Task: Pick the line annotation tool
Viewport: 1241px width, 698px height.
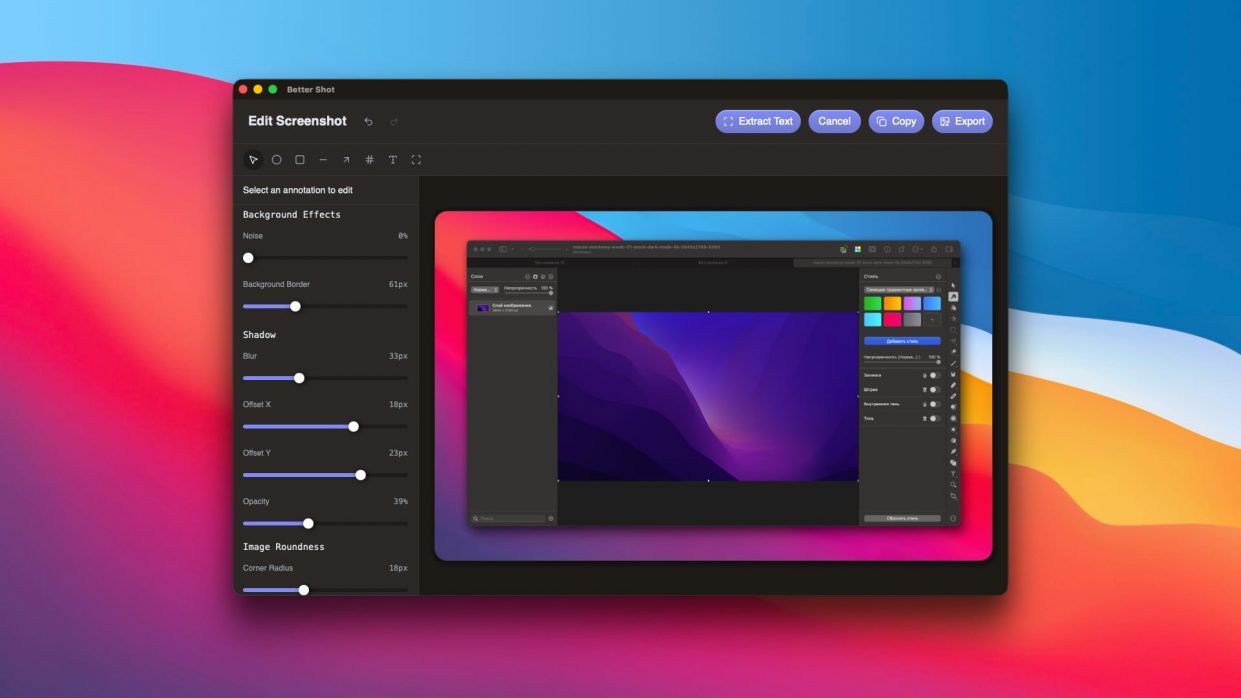Action: point(323,160)
